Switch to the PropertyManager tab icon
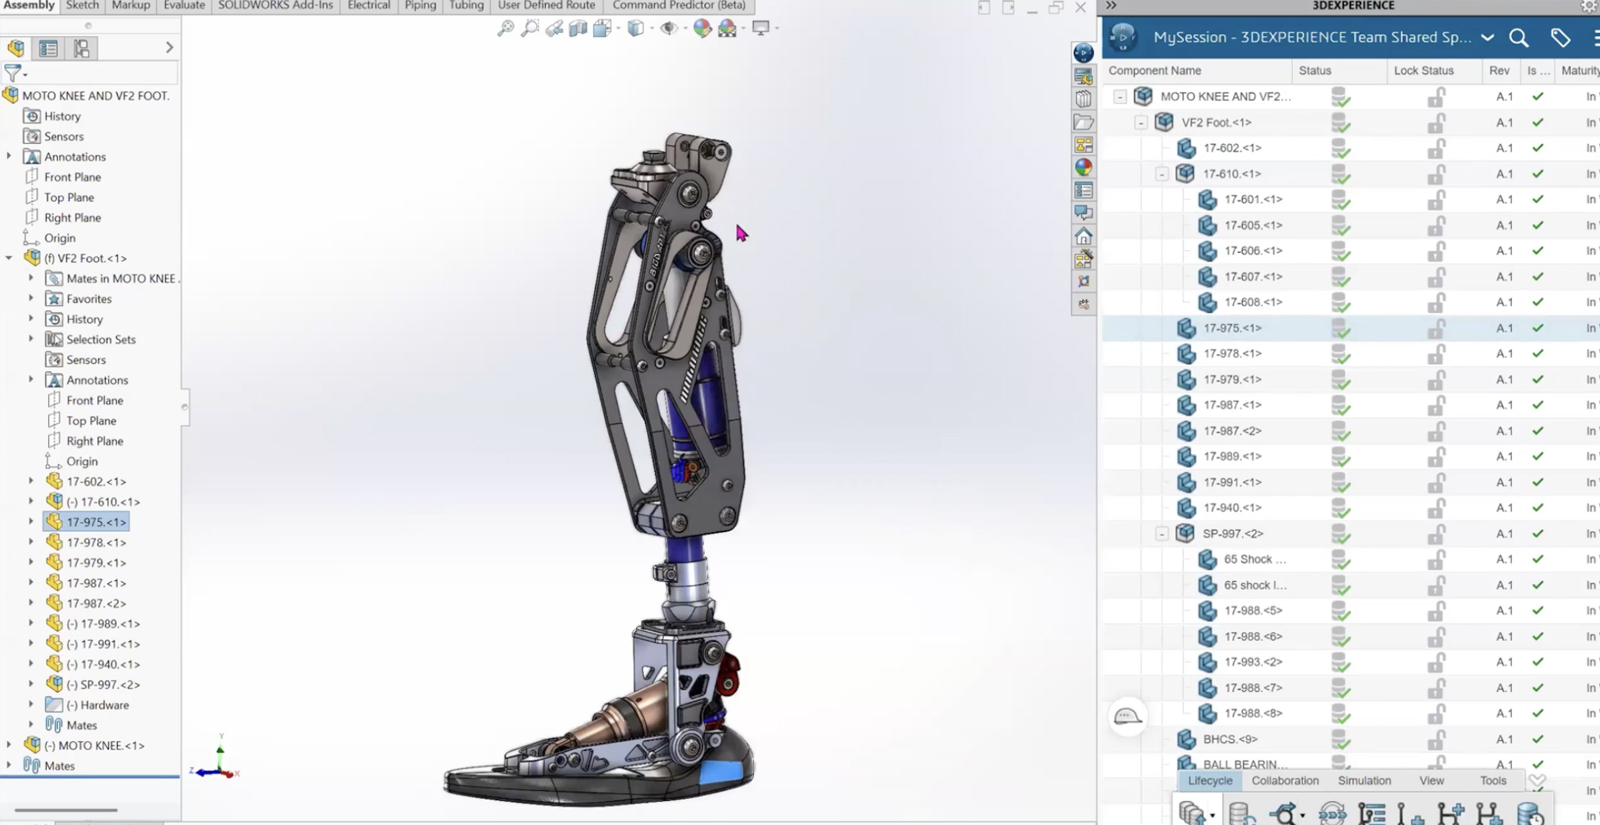The image size is (1600, 825). point(48,48)
